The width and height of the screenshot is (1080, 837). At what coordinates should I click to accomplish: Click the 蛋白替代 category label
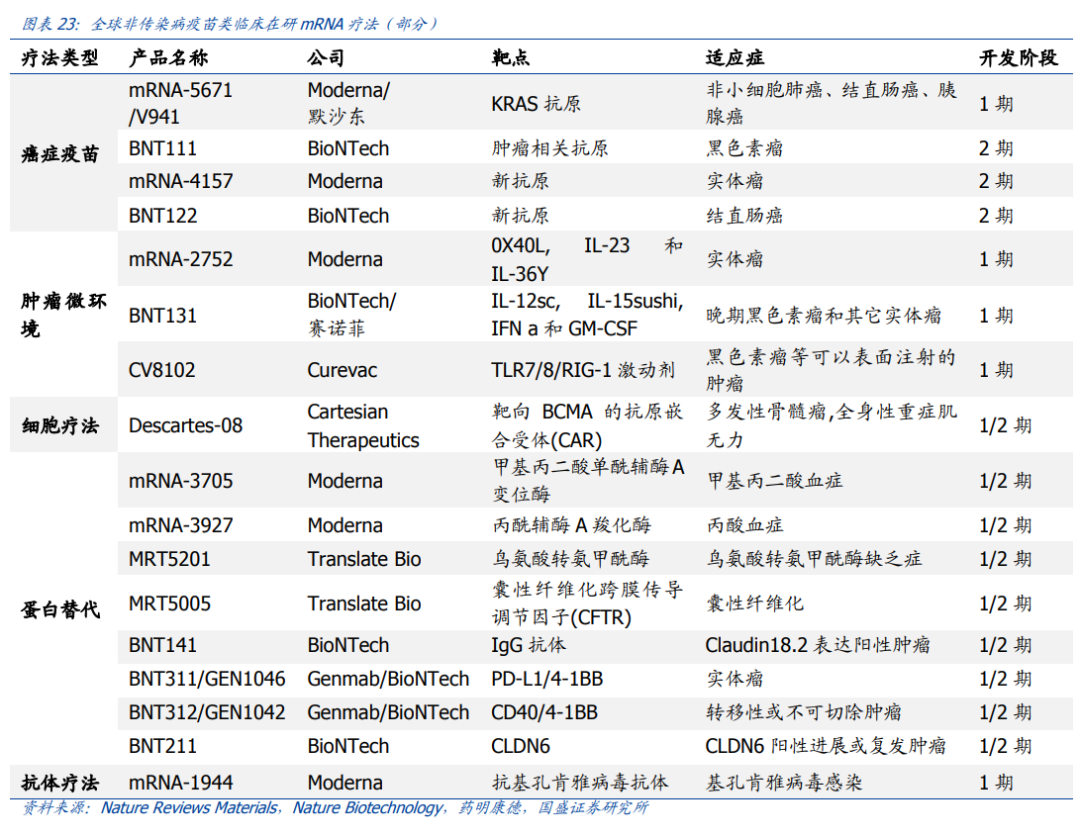tap(60, 609)
